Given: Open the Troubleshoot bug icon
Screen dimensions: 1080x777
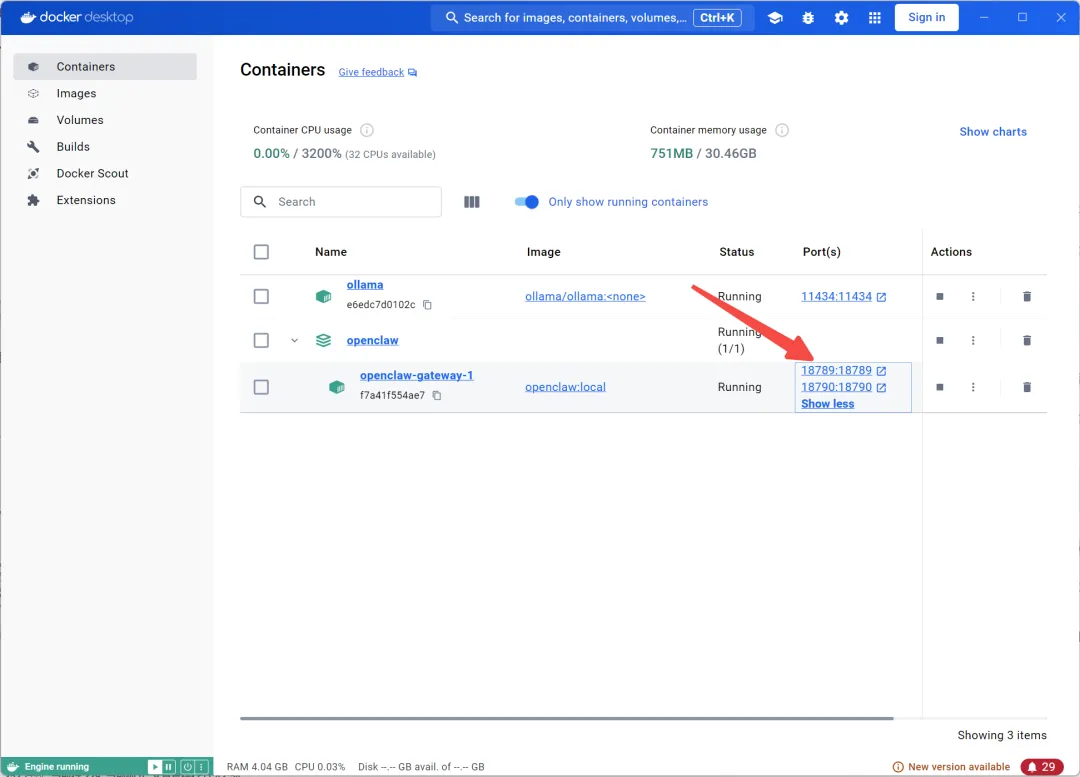Looking at the screenshot, I should tap(808, 18).
